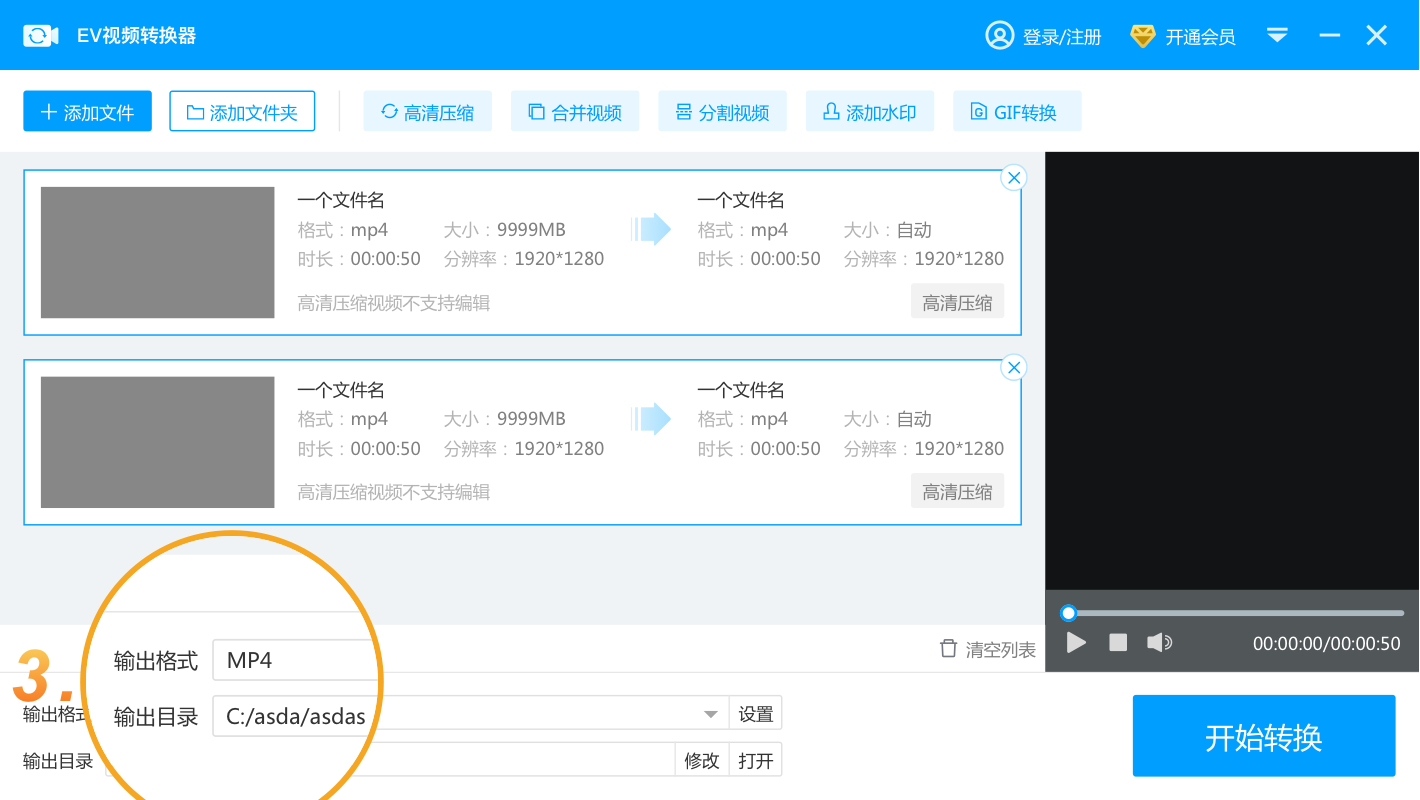The height and width of the screenshot is (800, 1420).
Task: Expand the output directory dropdown arrow
Action: (711, 714)
